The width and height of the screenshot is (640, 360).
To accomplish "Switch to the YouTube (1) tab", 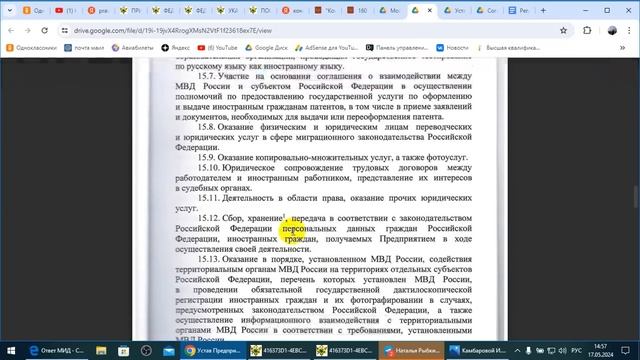I will pos(66,11).
